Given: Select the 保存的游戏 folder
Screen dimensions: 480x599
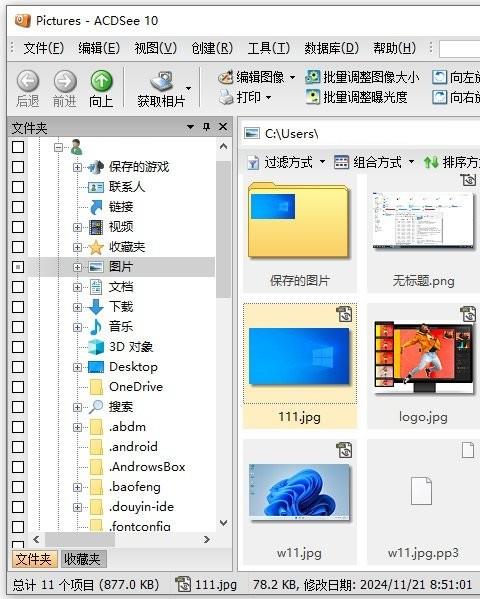Looking at the screenshot, I should [x=138, y=167].
